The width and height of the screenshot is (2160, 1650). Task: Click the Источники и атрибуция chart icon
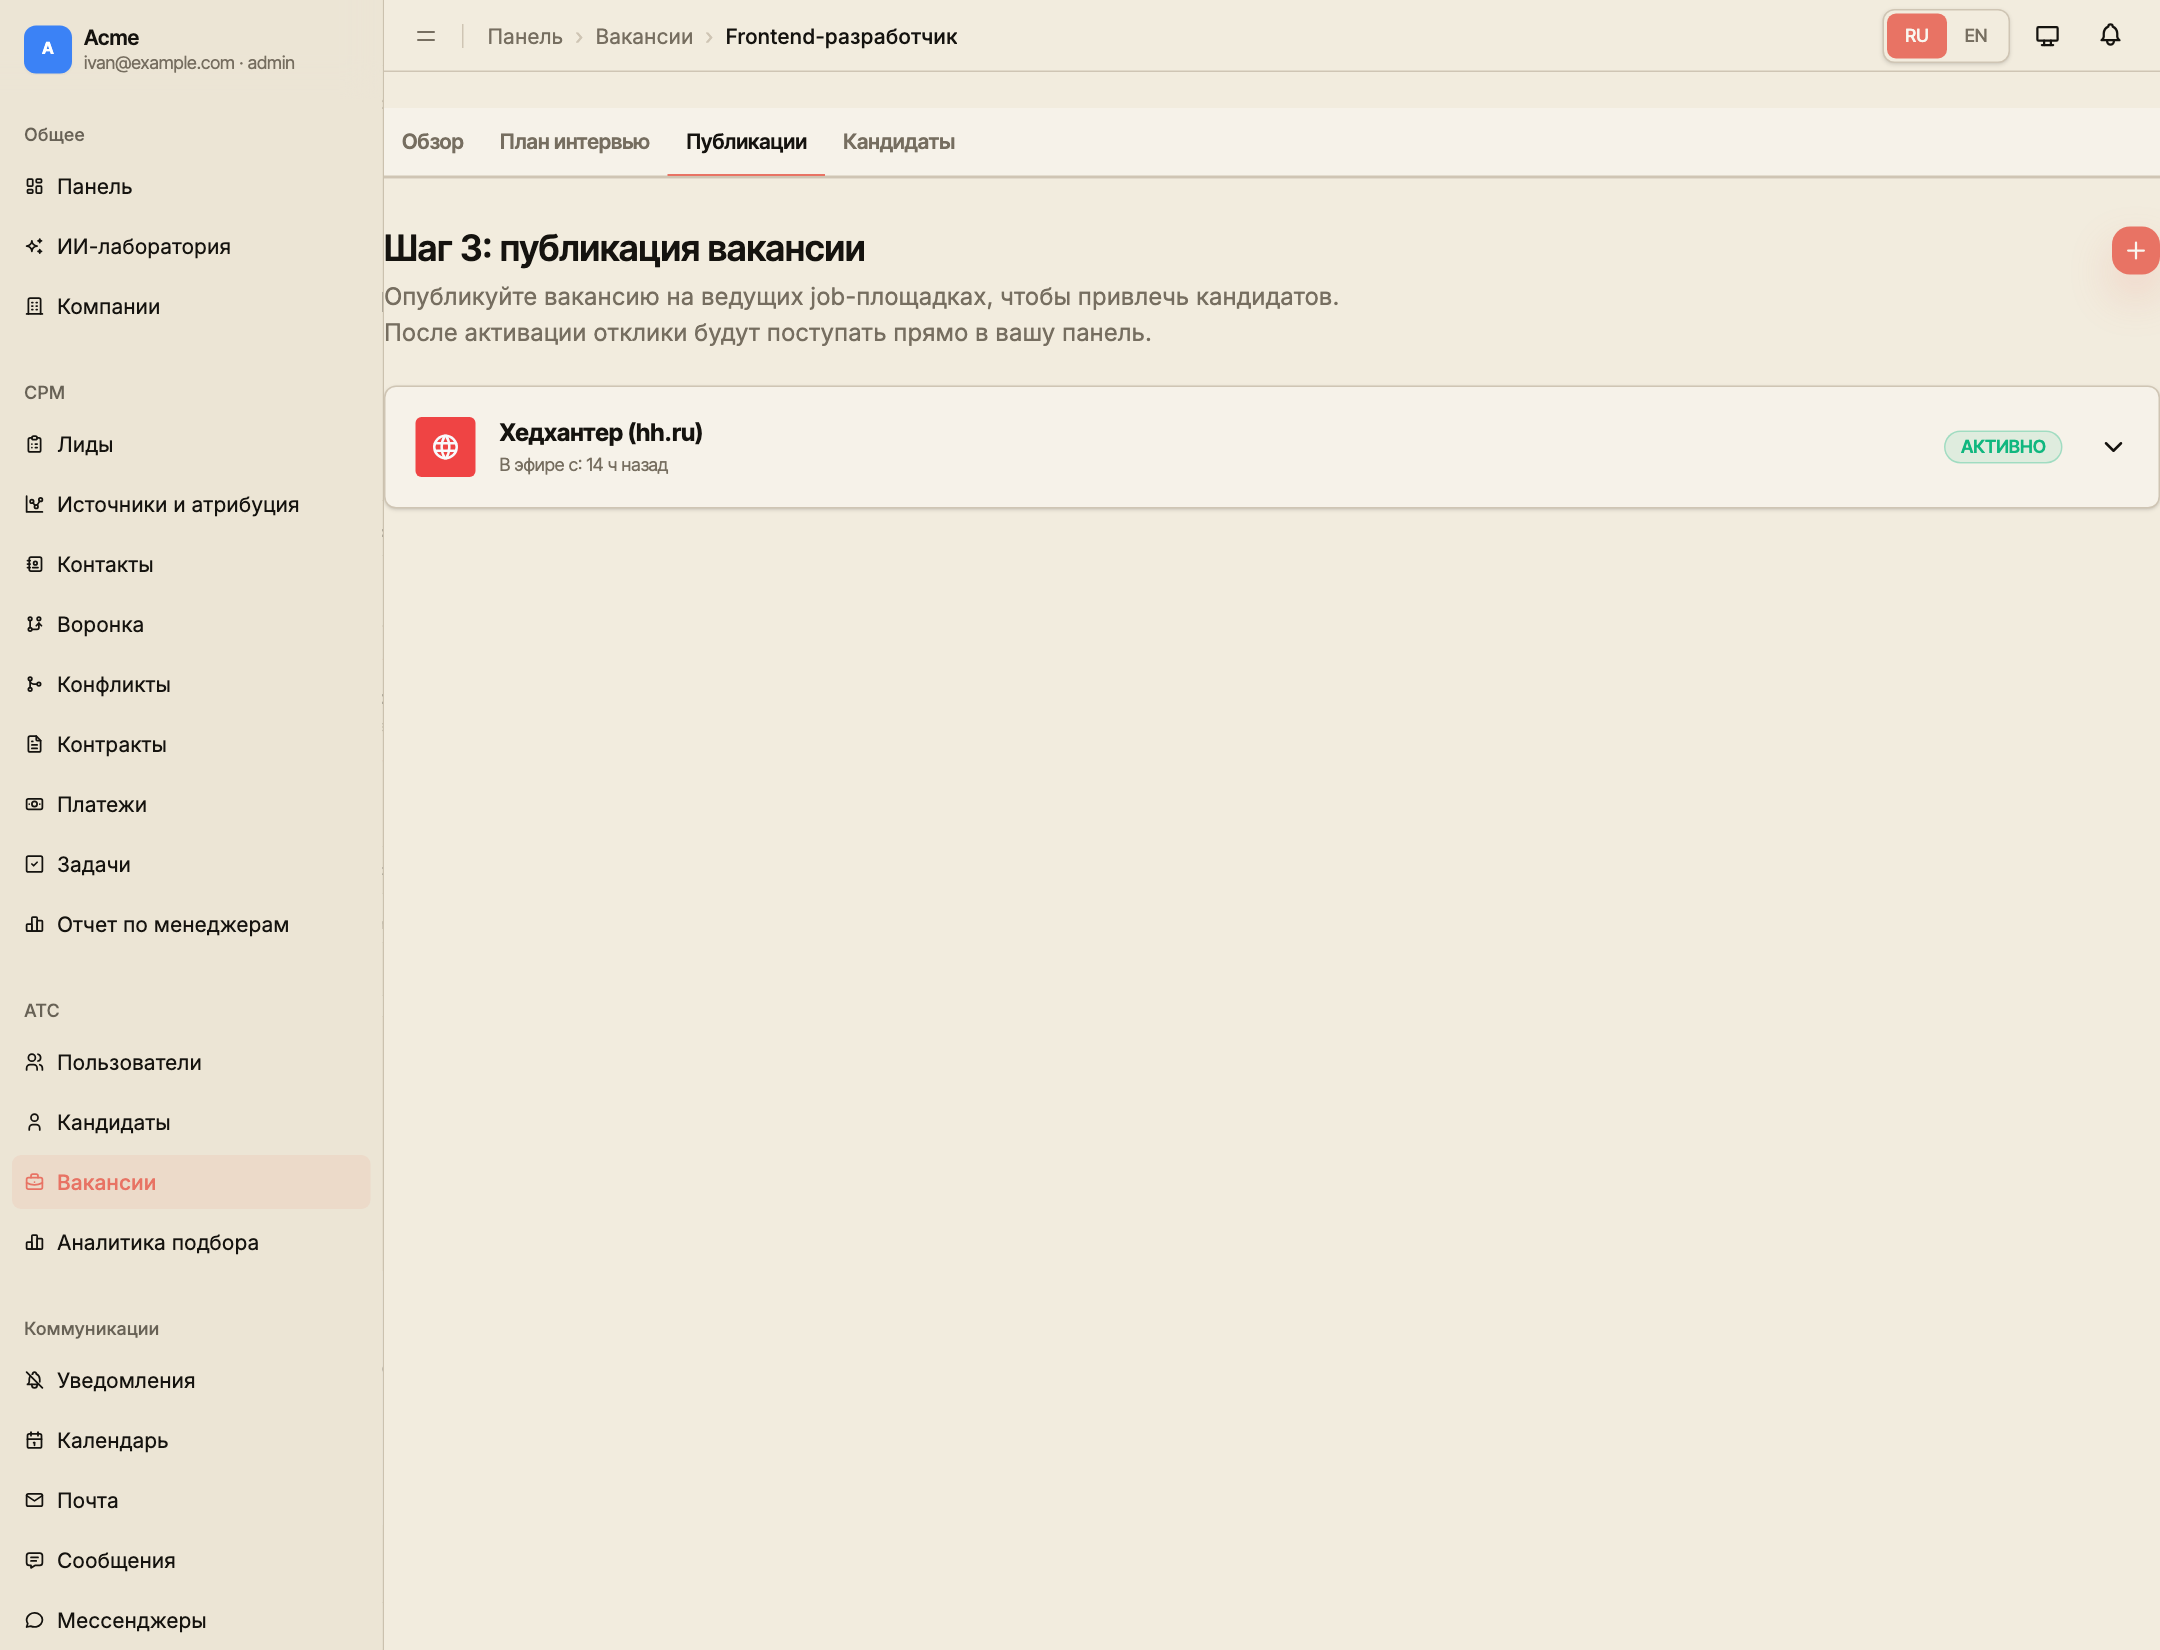(35, 505)
